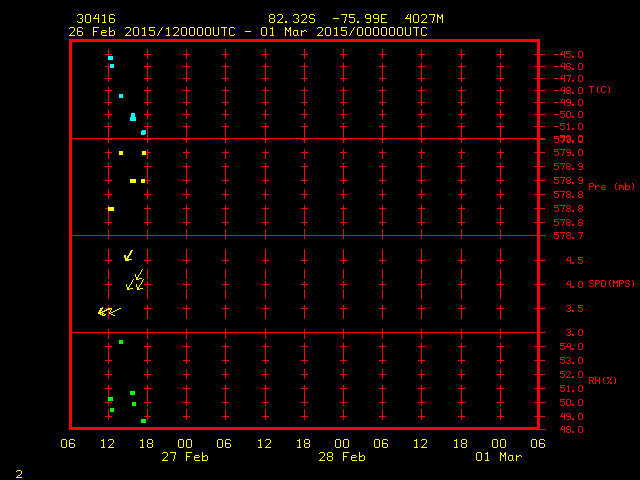Click the cyan temperature point near -48.5
Screen dimensions: 640x480
(x=121, y=96)
